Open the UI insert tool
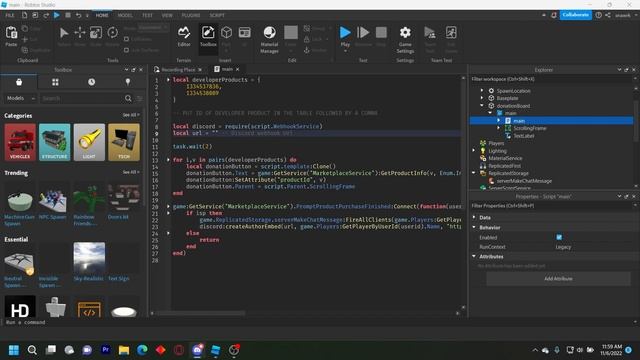Screen dimensions: 640x360 (244, 33)
